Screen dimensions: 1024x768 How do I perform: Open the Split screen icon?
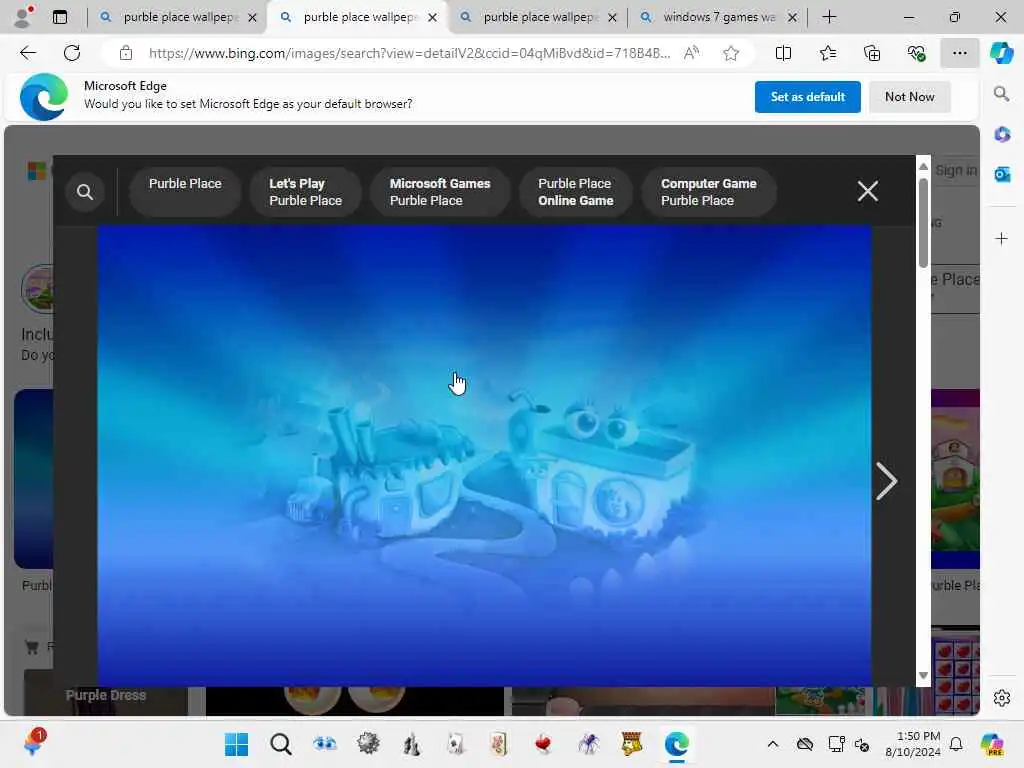click(x=783, y=54)
